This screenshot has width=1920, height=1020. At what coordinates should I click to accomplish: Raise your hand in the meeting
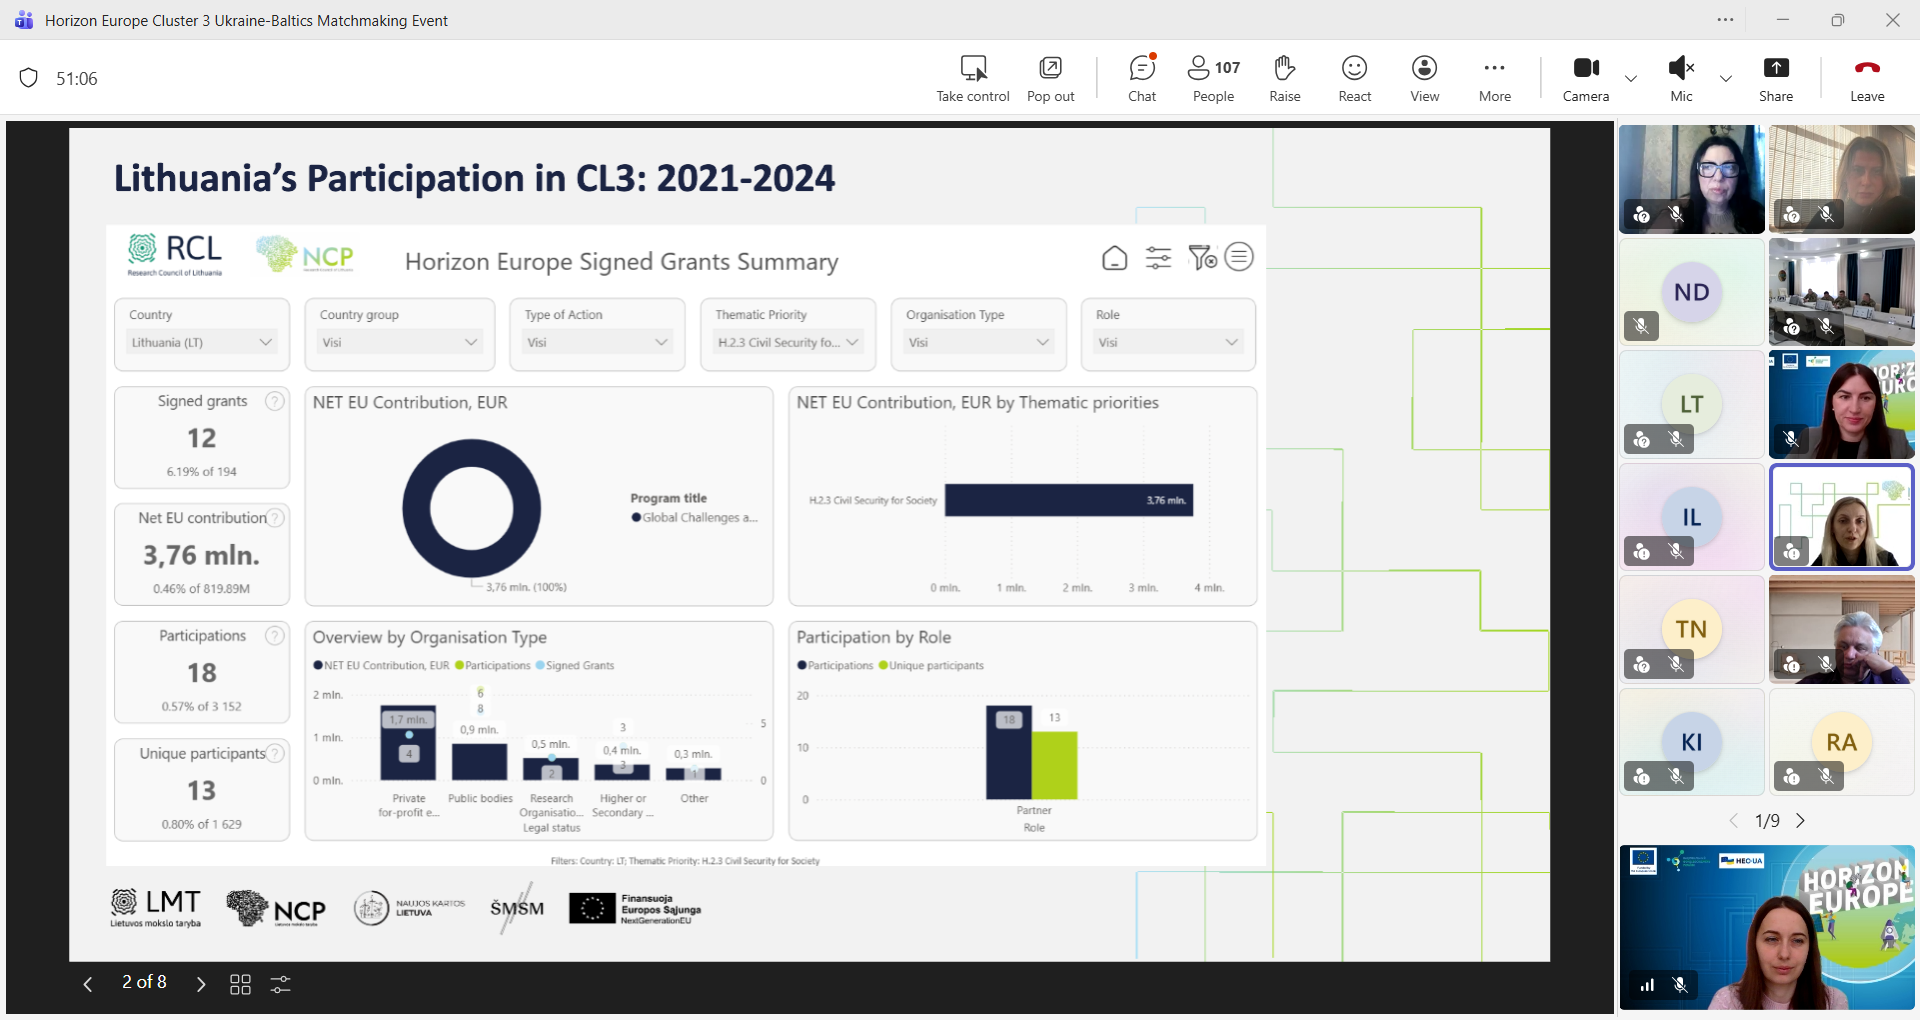pyautogui.click(x=1284, y=78)
